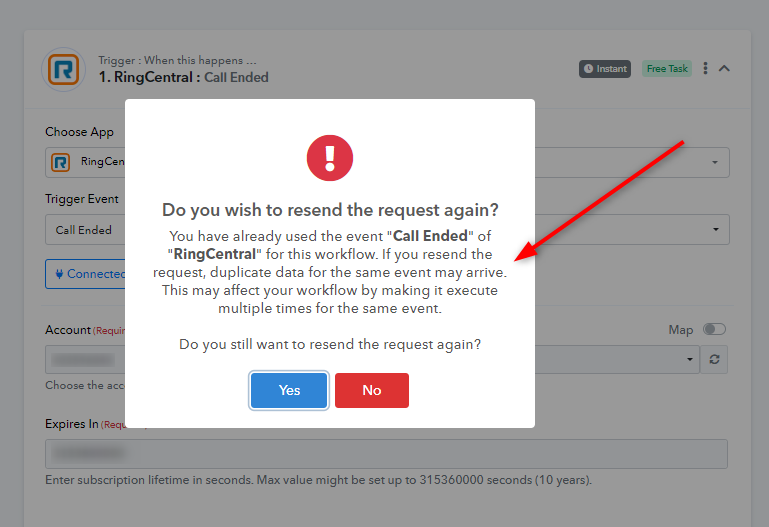Click the "Trigger : When this happens" label
Screen dimensions: 769x527
tap(177, 60)
